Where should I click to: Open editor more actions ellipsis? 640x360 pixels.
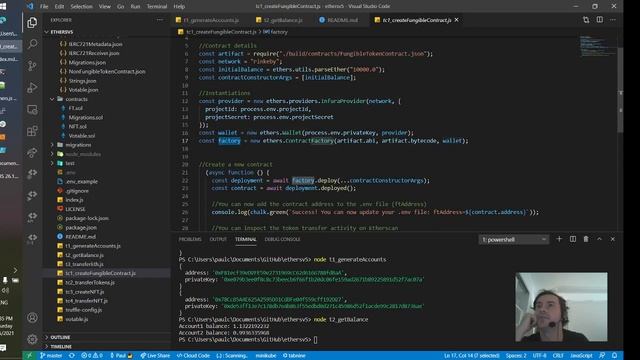(613, 20)
